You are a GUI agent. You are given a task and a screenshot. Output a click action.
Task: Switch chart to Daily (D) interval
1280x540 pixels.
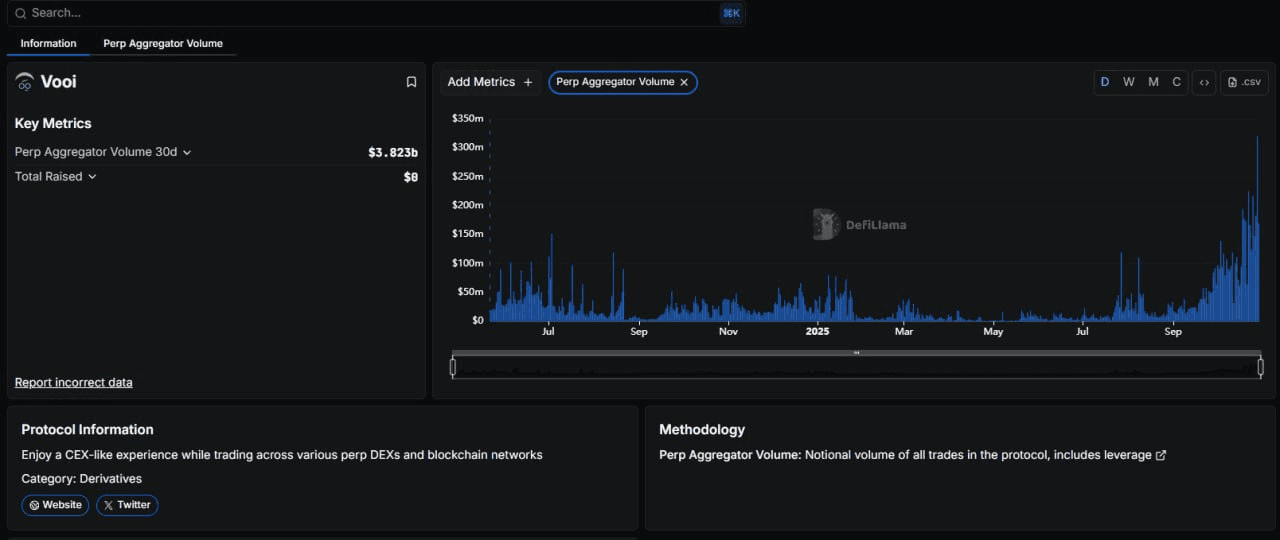1105,82
